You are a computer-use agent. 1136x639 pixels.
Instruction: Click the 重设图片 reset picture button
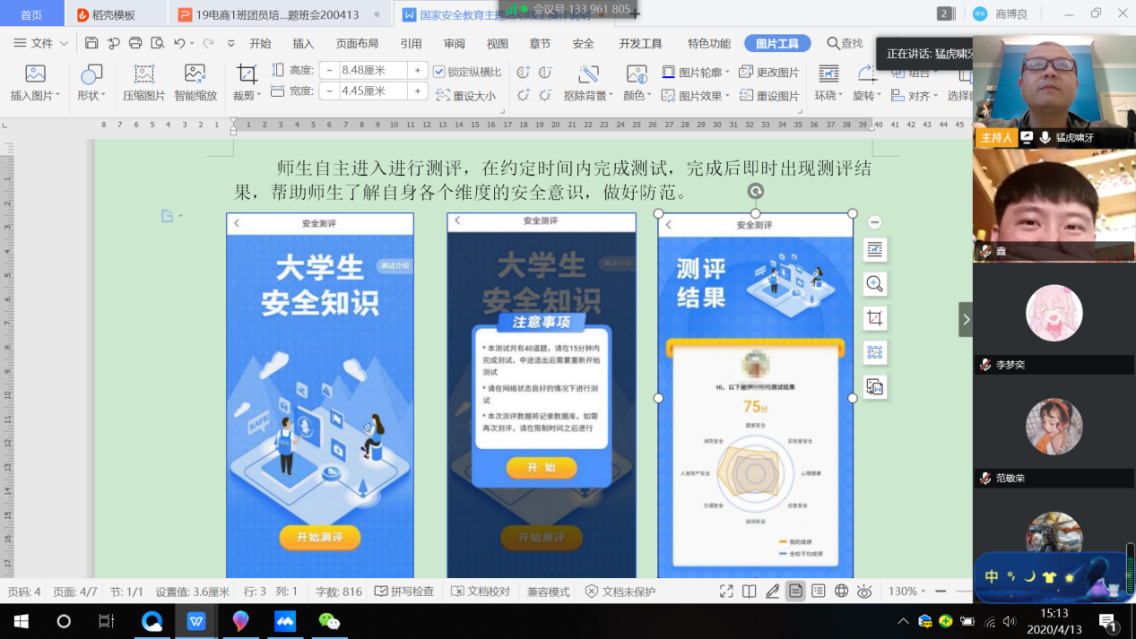769,96
